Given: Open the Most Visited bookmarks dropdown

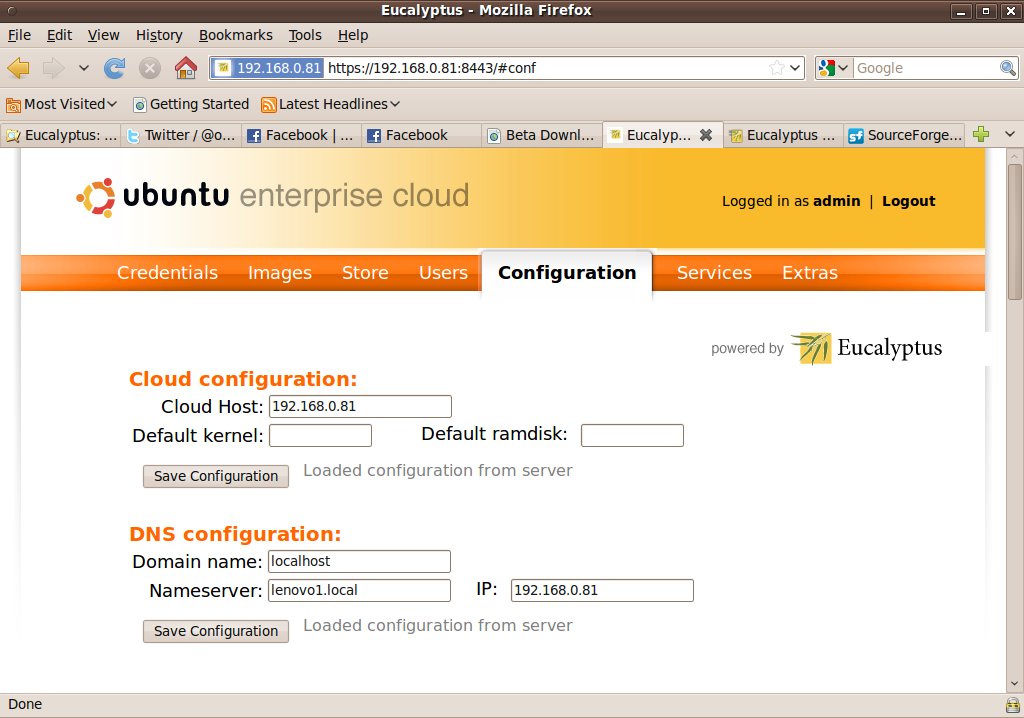Looking at the screenshot, I should pos(61,105).
